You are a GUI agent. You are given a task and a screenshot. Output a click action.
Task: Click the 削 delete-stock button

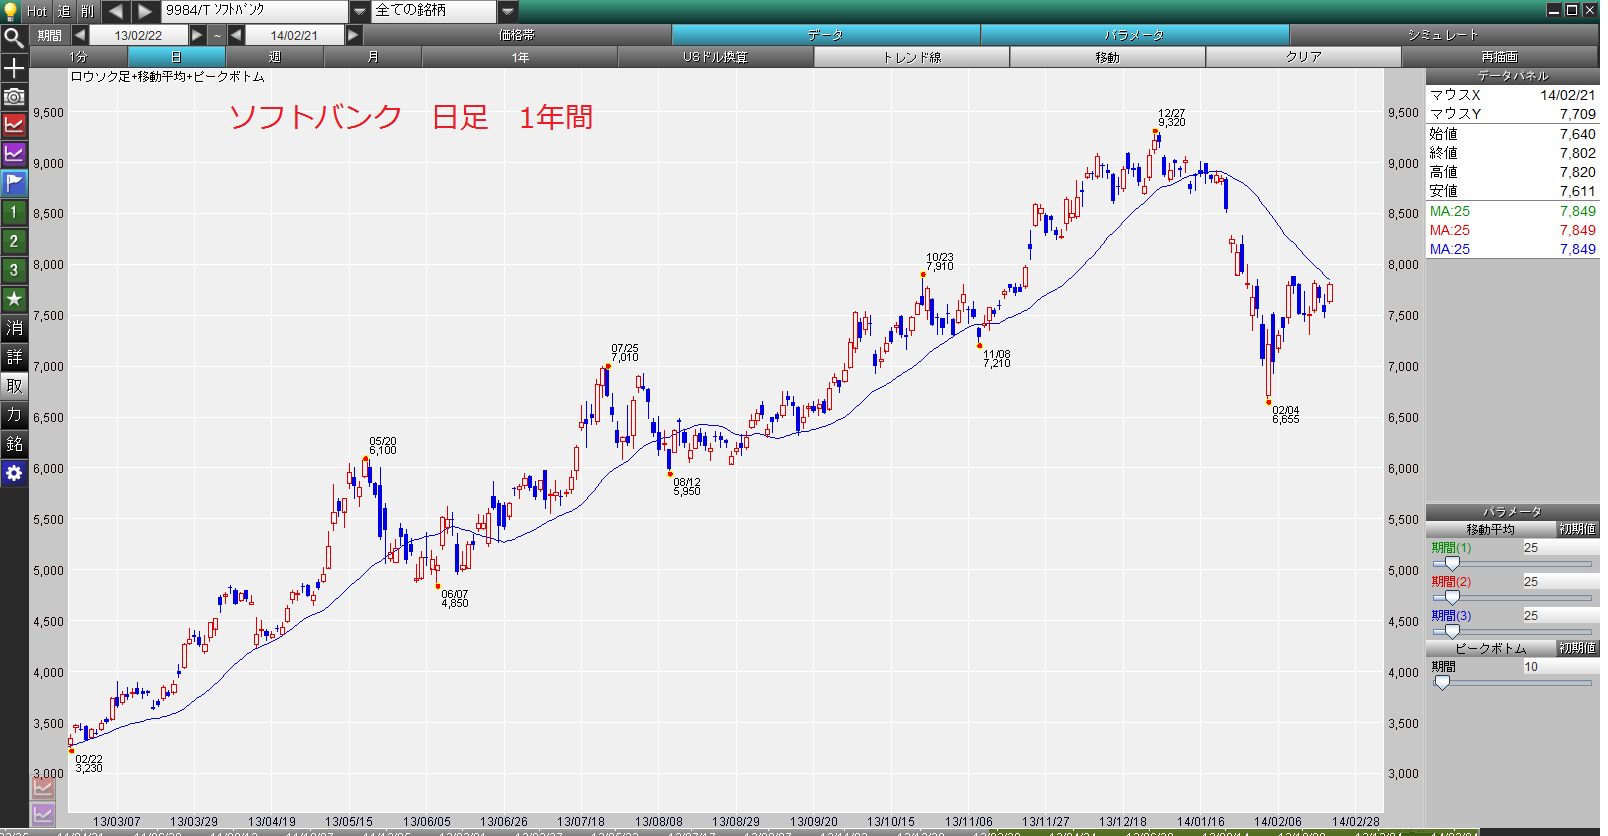pyautogui.click(x=88, y=11)
